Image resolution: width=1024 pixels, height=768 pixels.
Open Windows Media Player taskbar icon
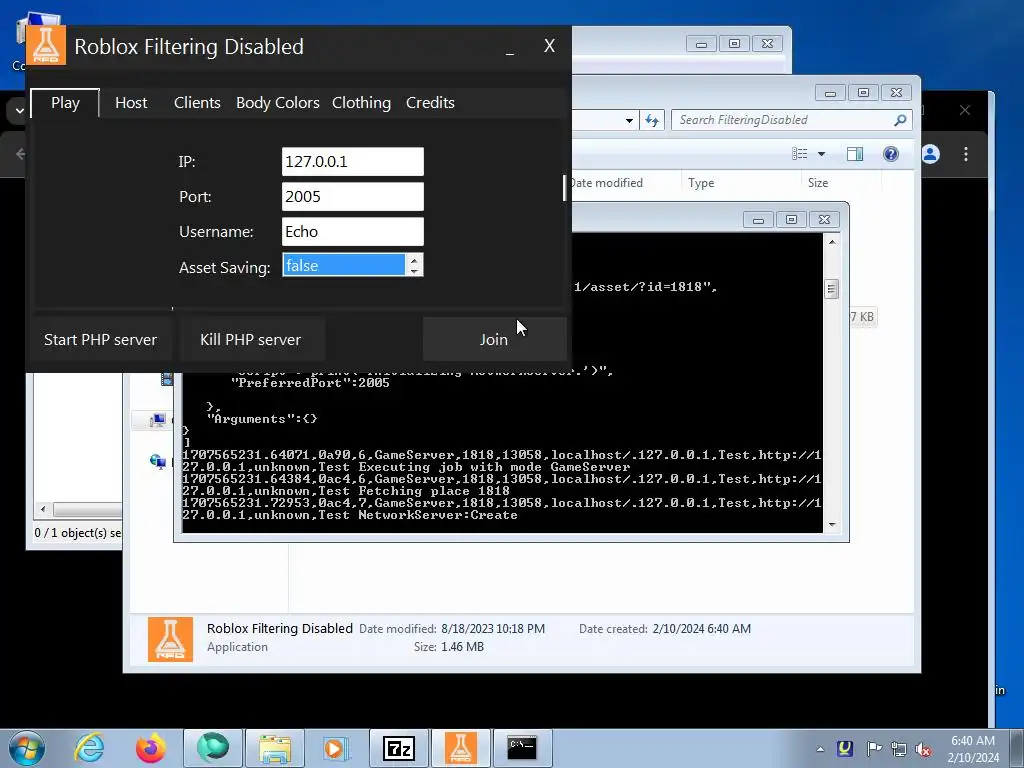[x=336, y=748]
